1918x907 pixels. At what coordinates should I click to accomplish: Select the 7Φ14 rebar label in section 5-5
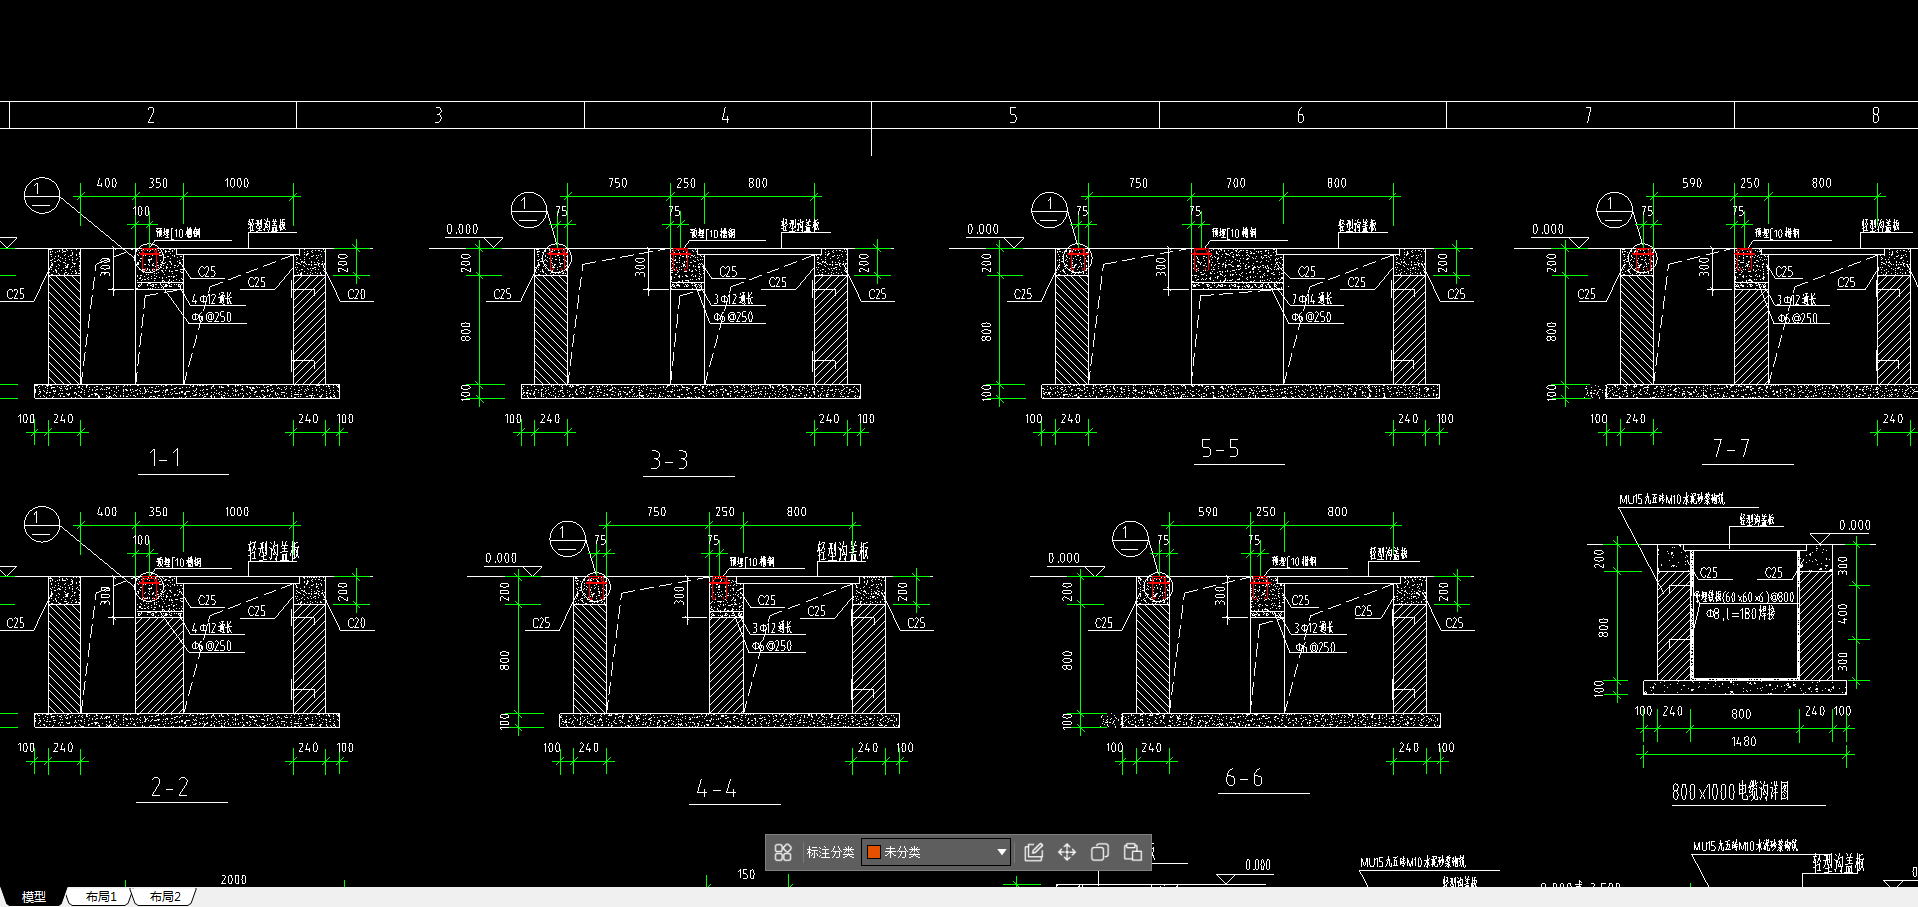click(1311, 299)
